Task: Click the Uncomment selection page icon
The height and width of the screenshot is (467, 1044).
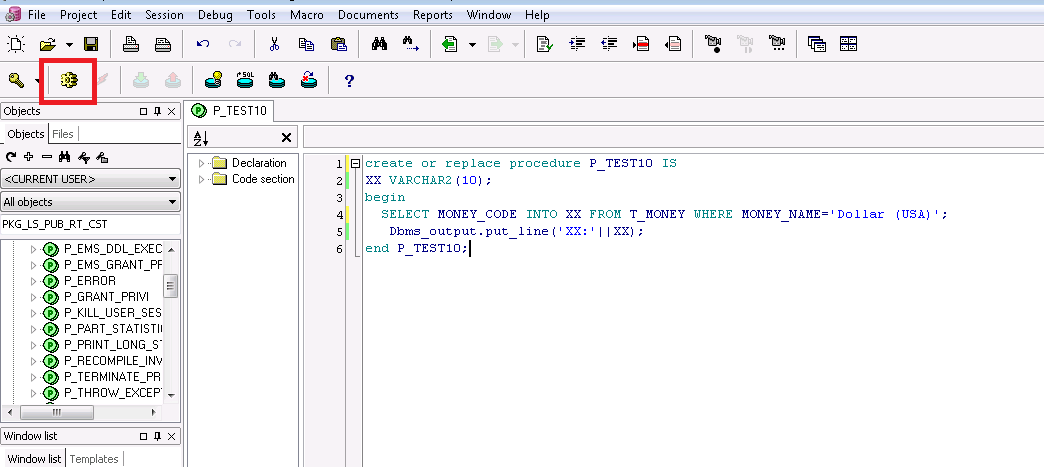Action: click(673, 45)
